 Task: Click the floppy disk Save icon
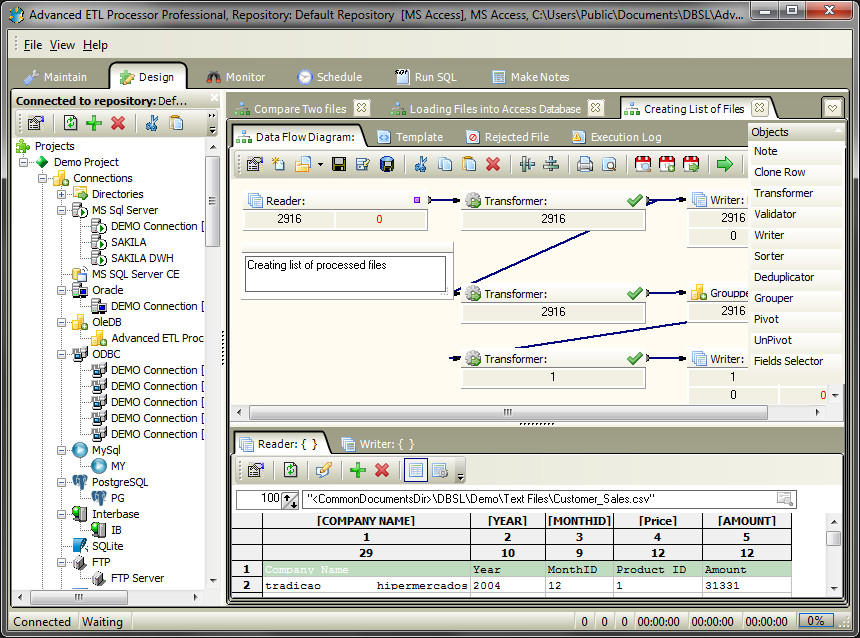click(339, 164)
